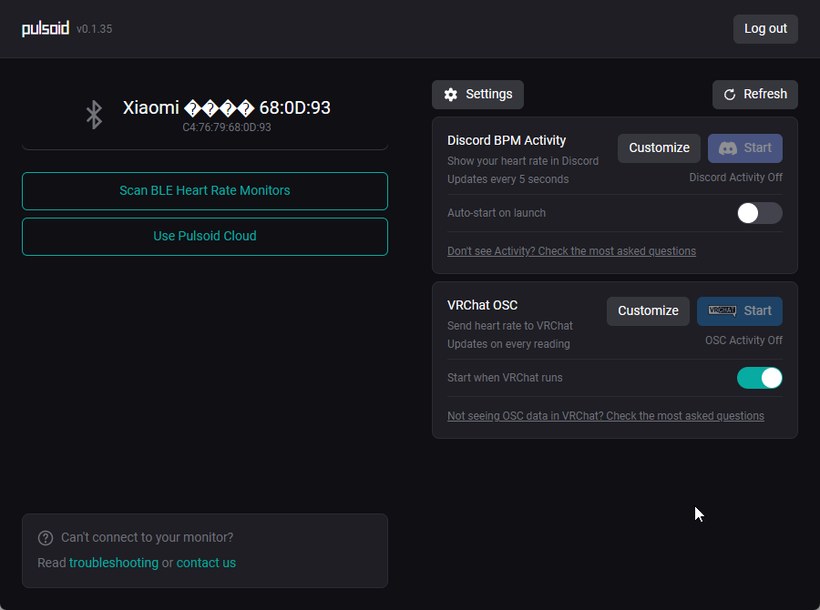Scan BLE Heart Rate Monitors
This screenshot has height=610, width=820.
pyautogui.click(x=204, y=190)
